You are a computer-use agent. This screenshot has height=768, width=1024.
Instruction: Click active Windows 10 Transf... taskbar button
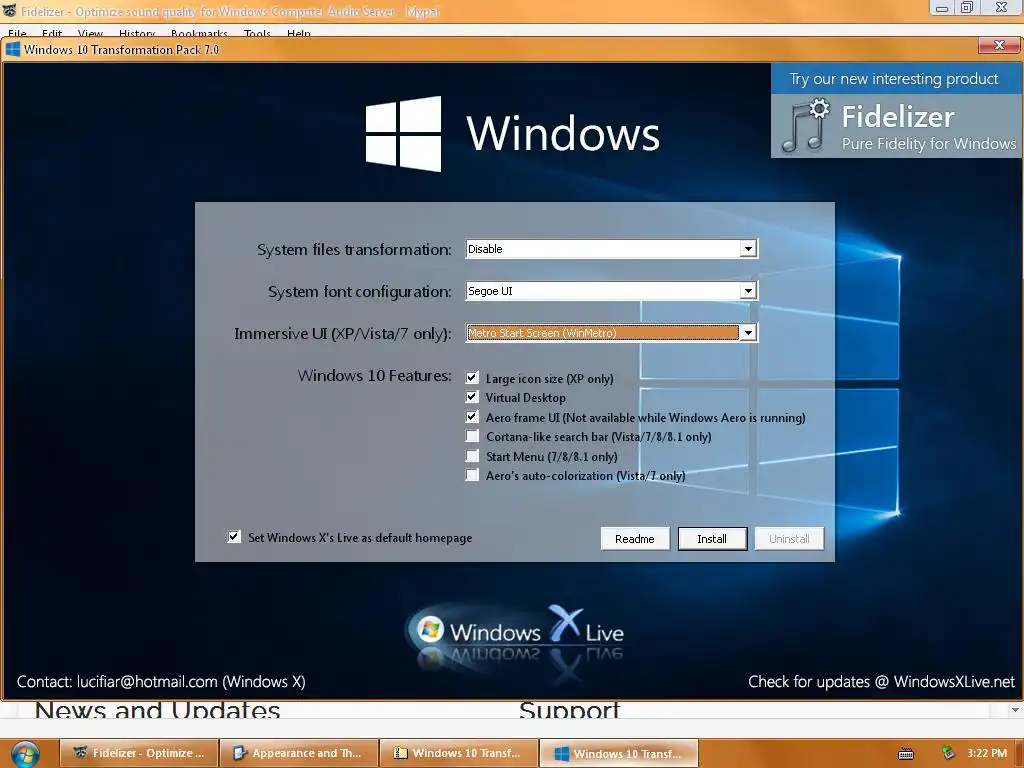(618, 753)
